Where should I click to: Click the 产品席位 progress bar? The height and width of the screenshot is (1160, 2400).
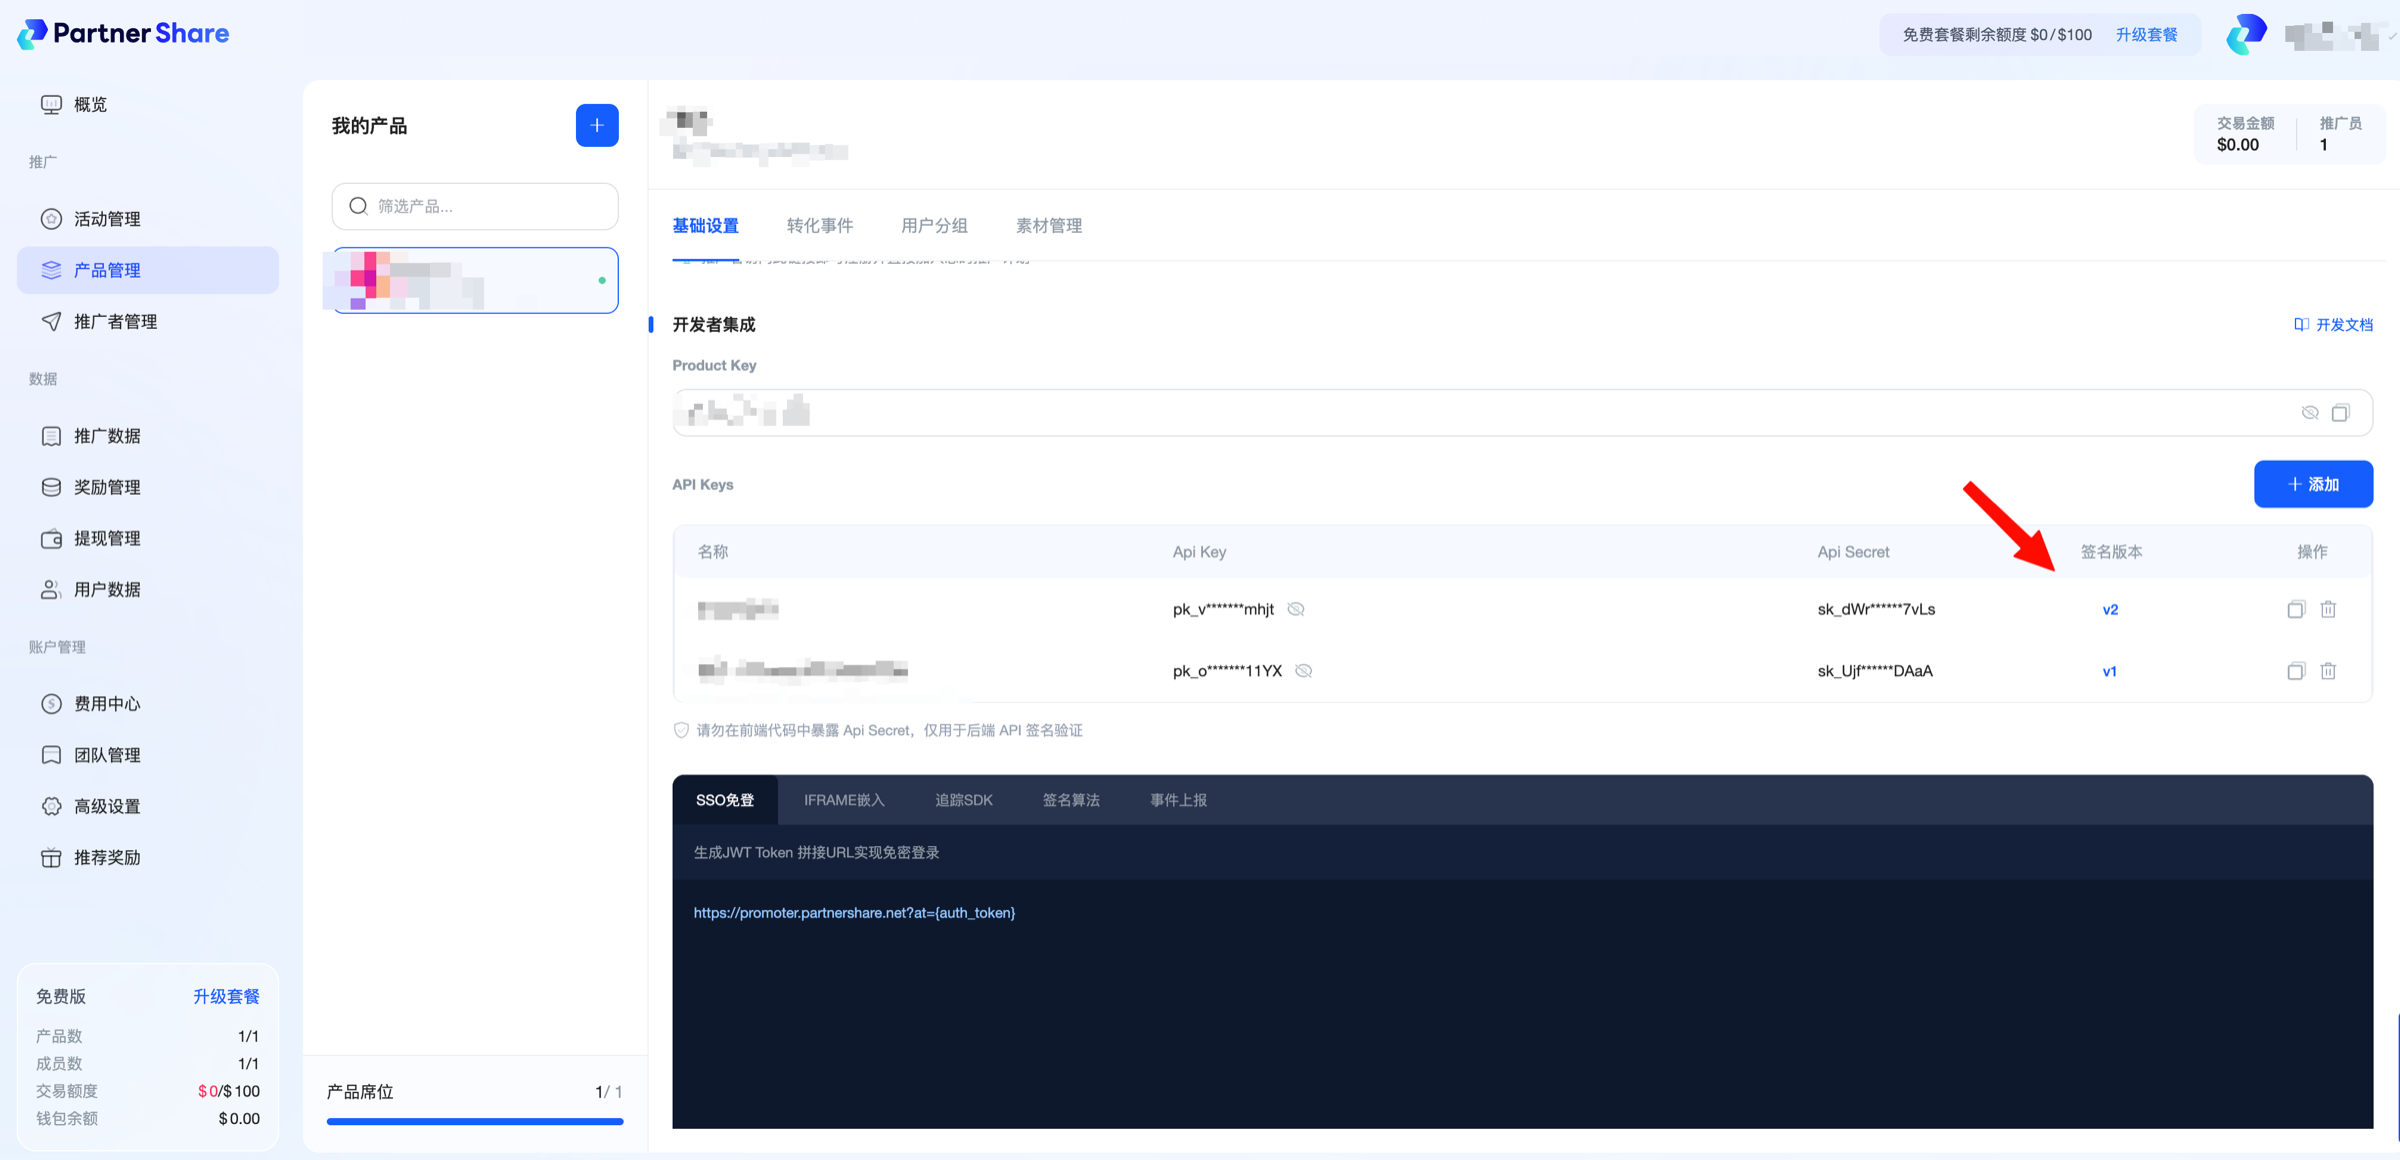(475, 1121)
